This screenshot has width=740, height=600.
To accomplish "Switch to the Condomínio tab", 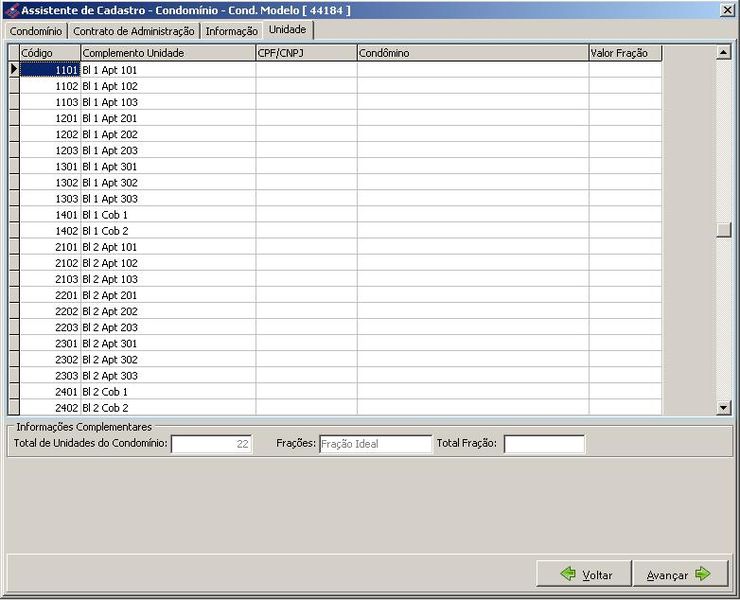I will pyautogui.click(x=36, y=31).
